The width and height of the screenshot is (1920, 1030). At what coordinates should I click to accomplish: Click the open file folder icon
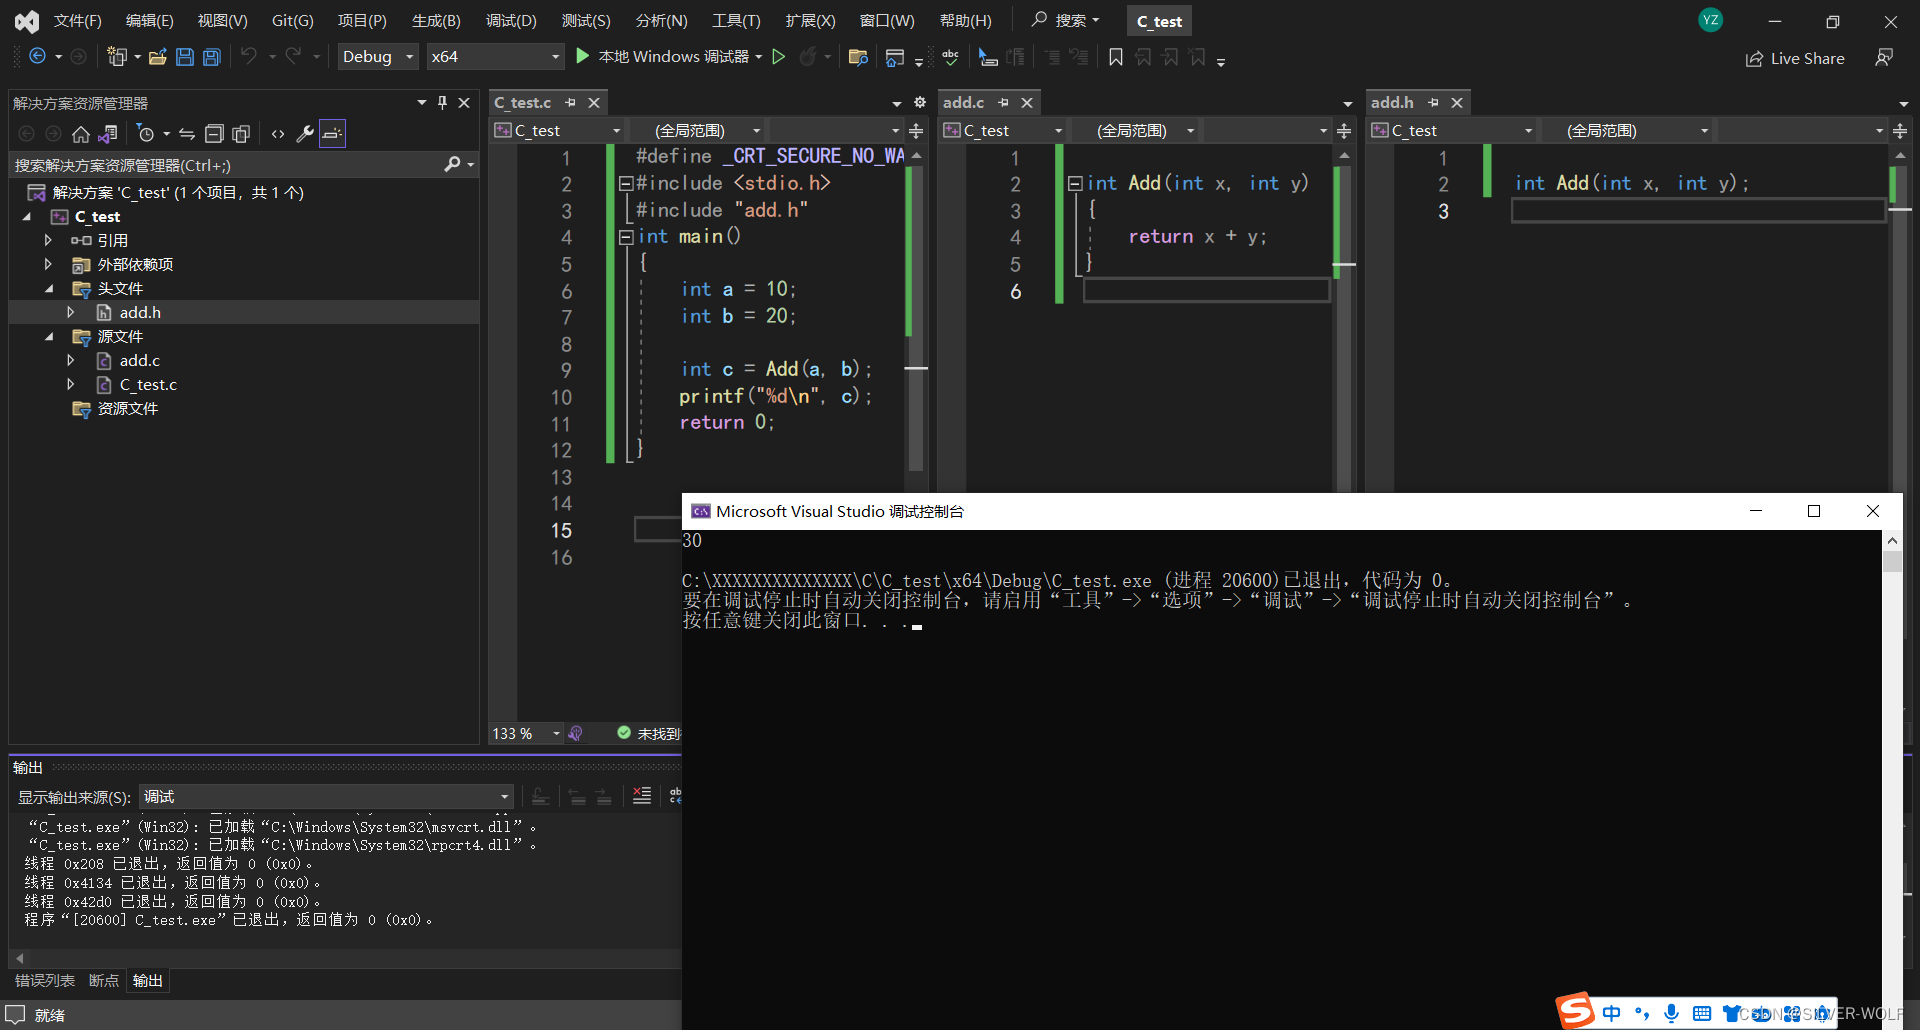point(157,57)
